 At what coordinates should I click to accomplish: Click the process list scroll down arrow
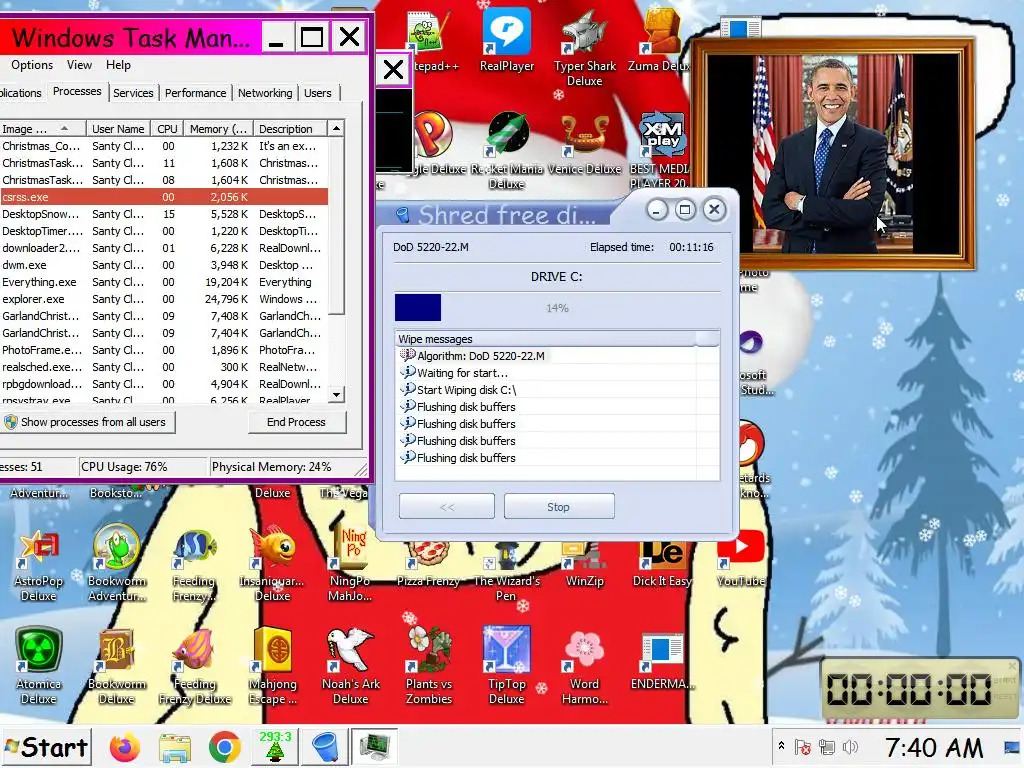[336, 394]
